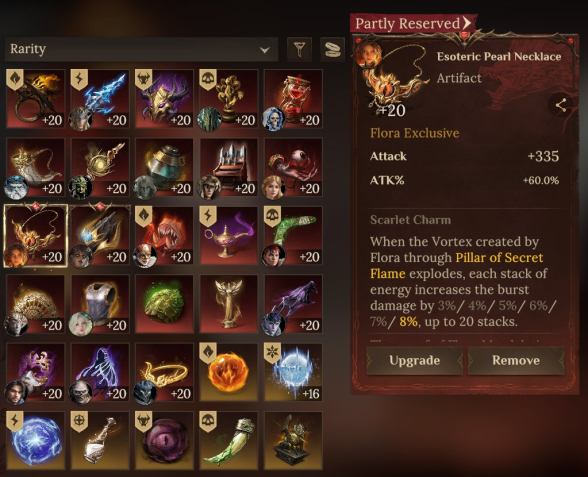Click the Remove button
588x477 pixels.
tap(516, 360)
